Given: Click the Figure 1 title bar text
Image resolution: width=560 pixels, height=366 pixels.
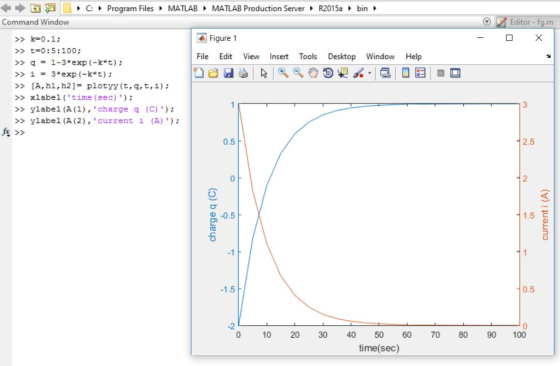Looking at the screenshot, I should [223, 38].
